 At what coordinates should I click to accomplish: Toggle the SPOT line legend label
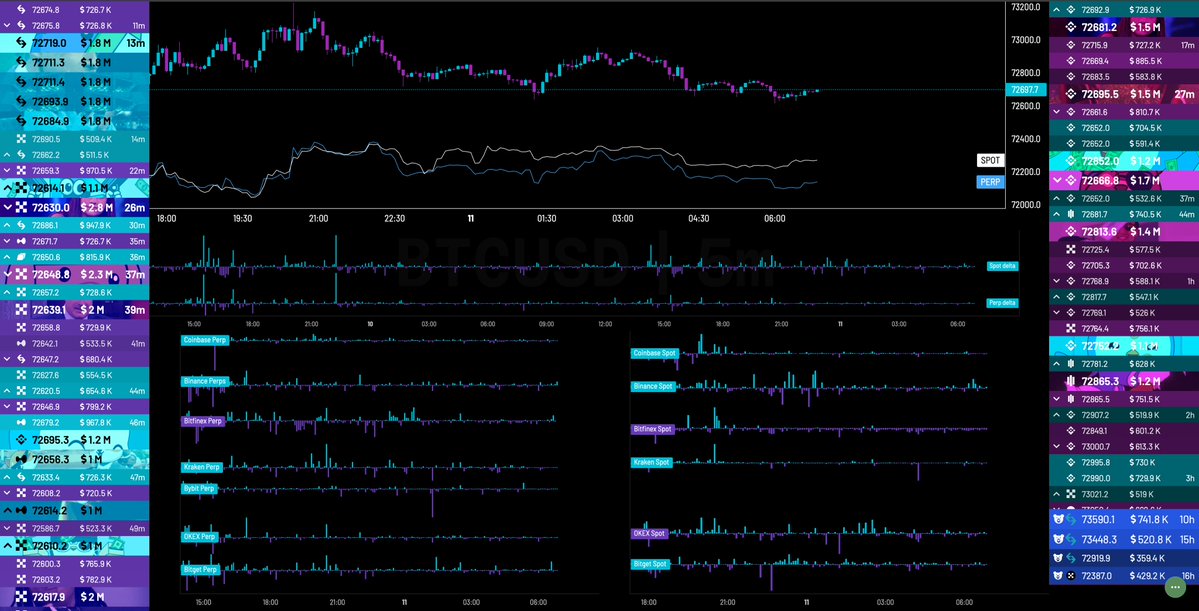click(990, 160)
